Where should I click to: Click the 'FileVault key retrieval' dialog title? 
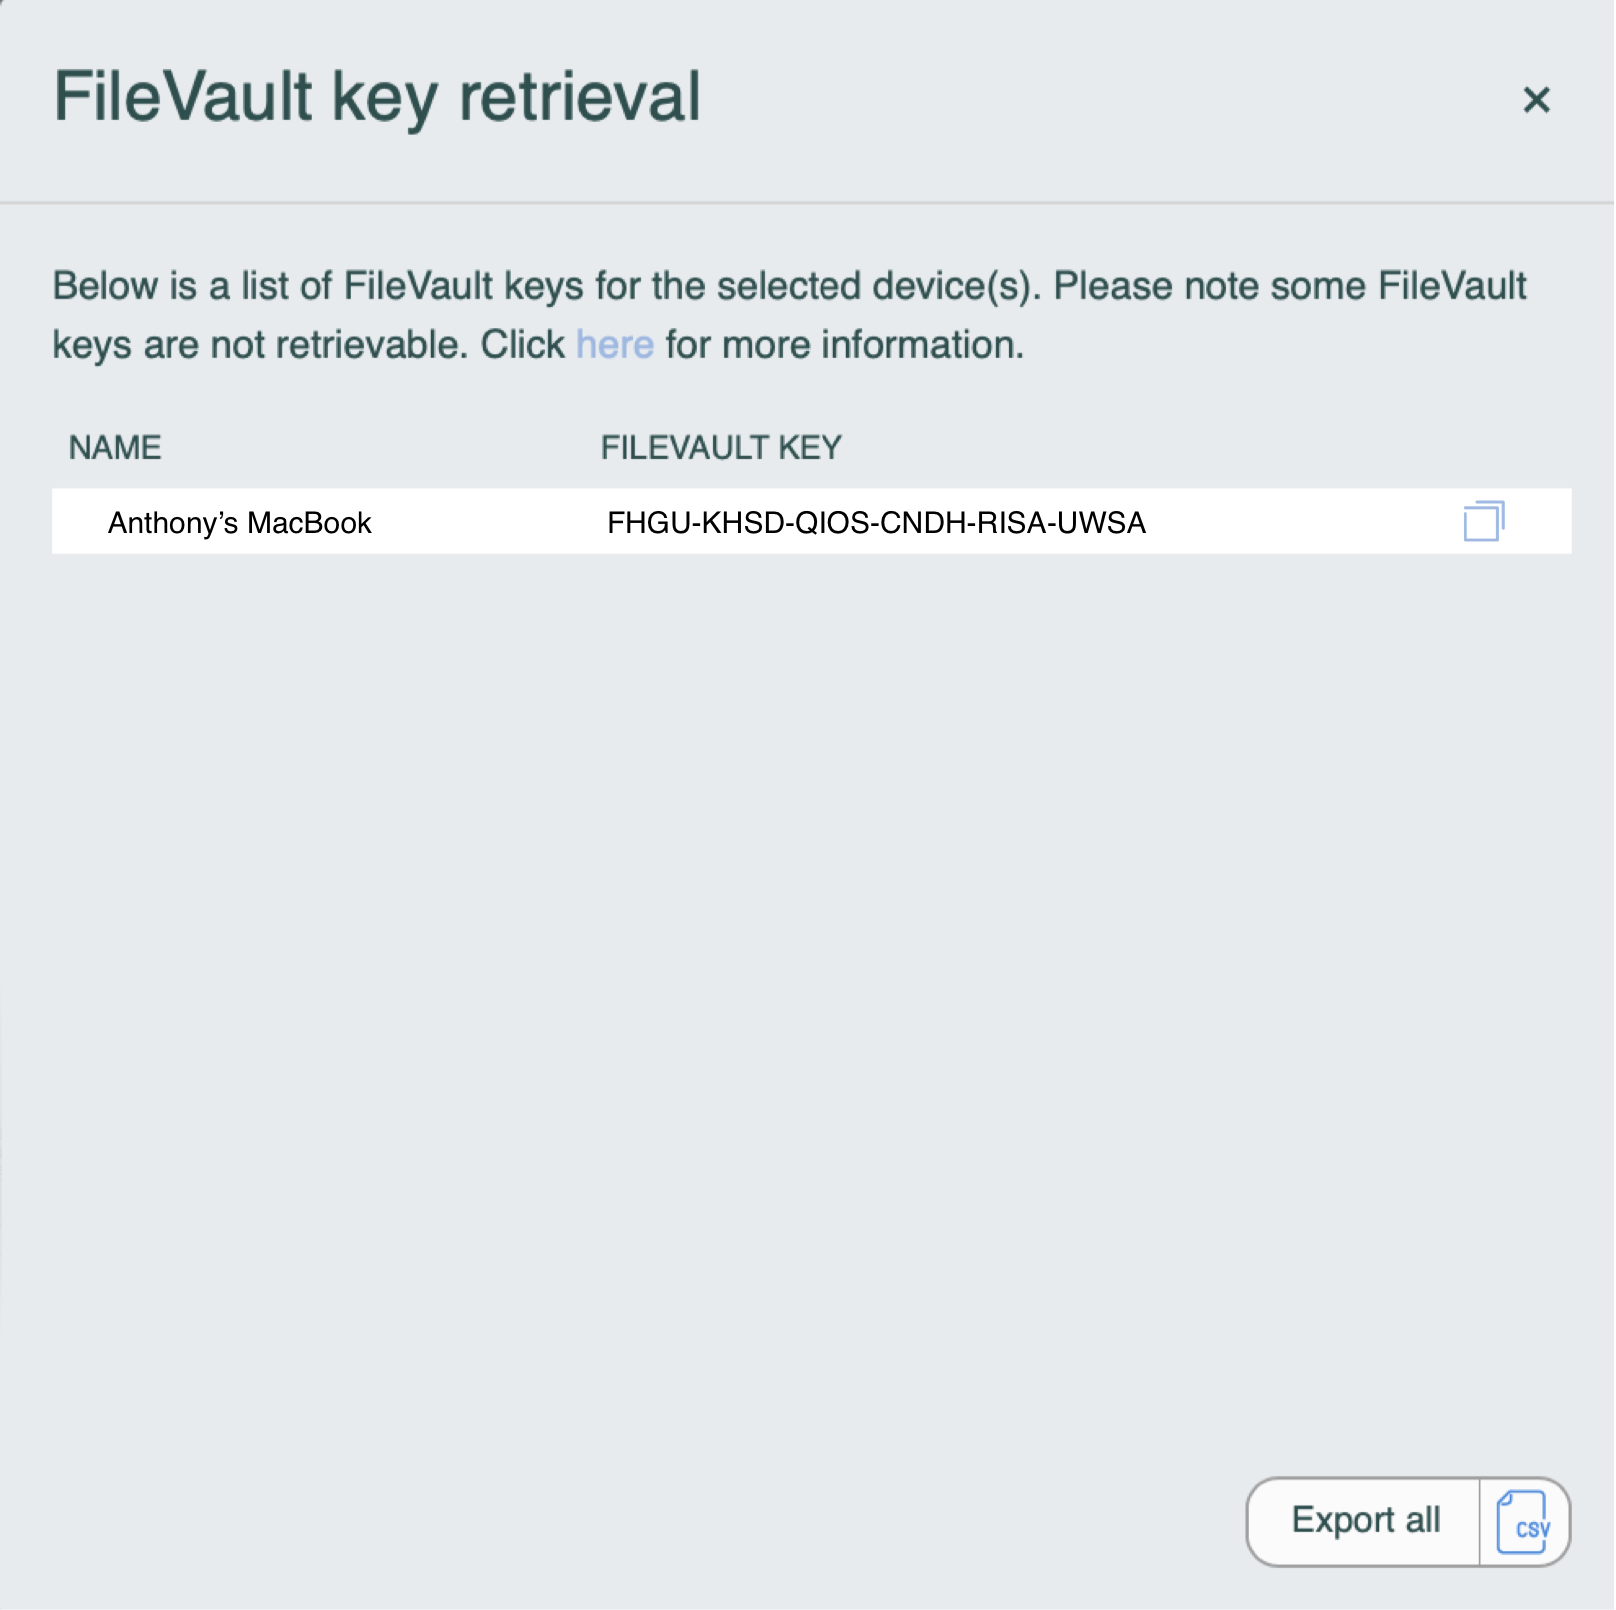[377, 97]
